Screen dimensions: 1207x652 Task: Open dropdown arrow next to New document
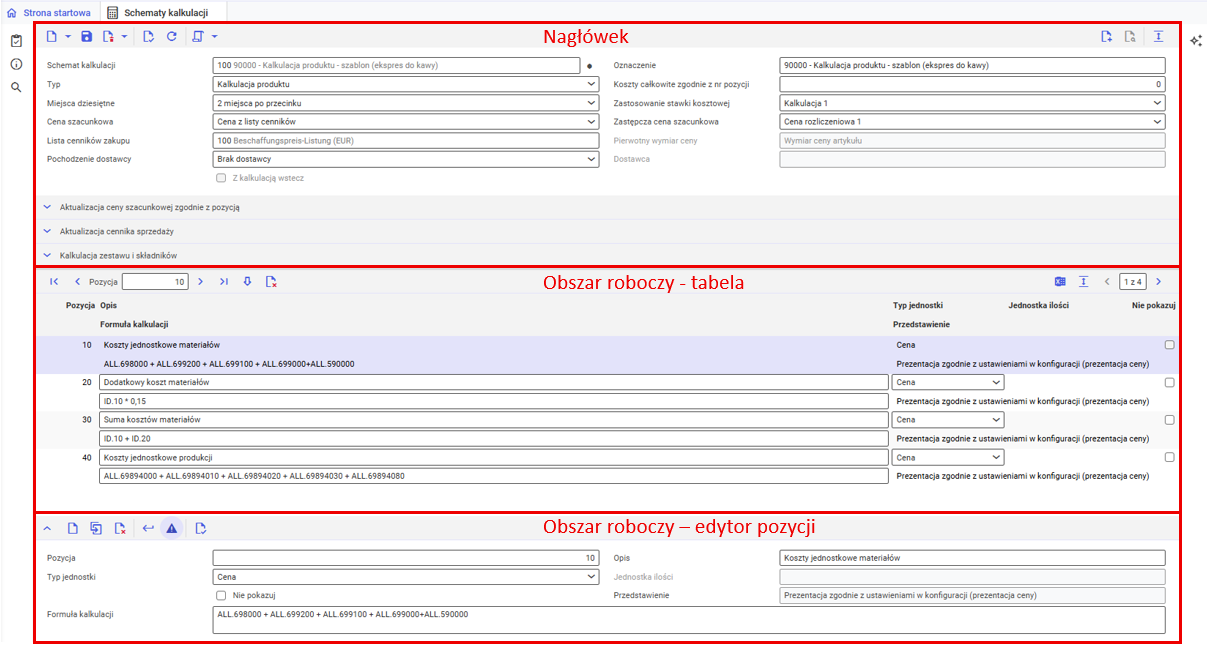[67, 37]
